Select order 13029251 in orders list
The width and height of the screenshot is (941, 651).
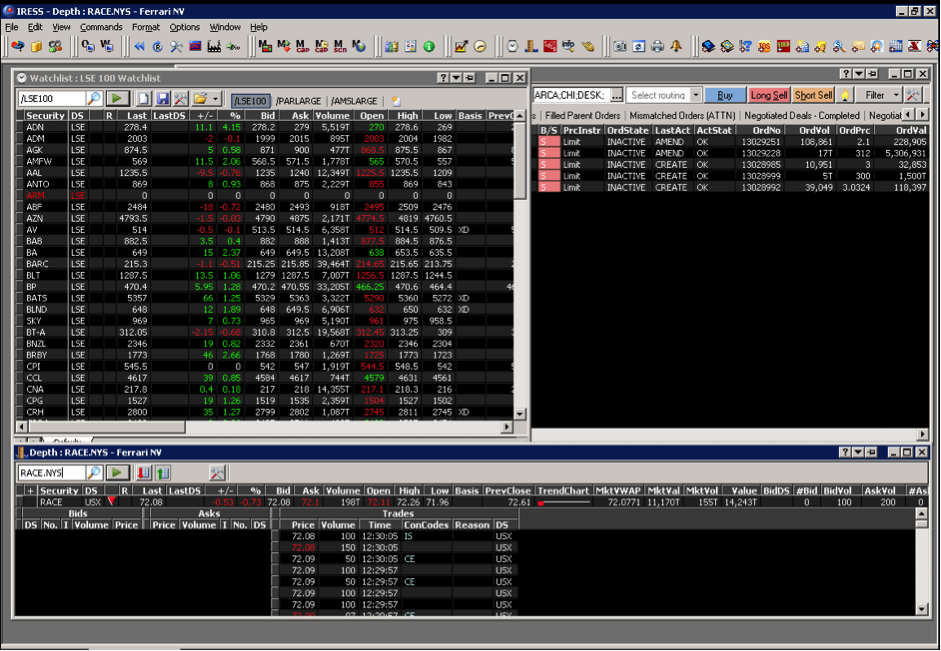[x=732, y=142]
